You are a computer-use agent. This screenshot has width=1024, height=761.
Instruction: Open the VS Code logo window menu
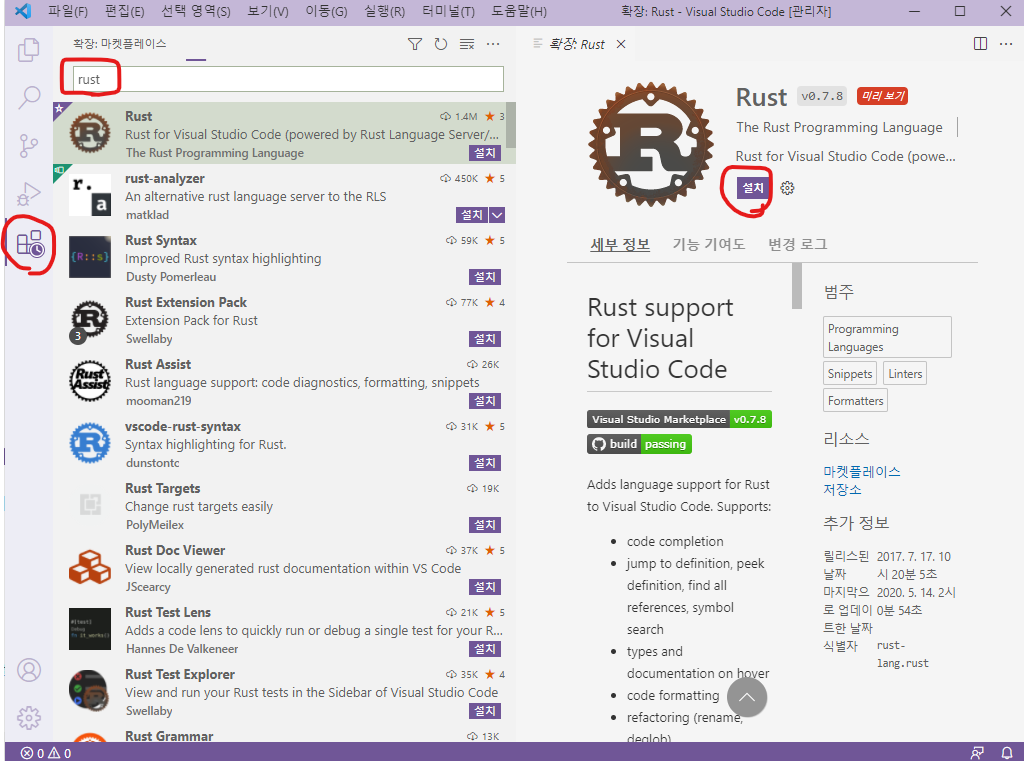tap(23, 11)
